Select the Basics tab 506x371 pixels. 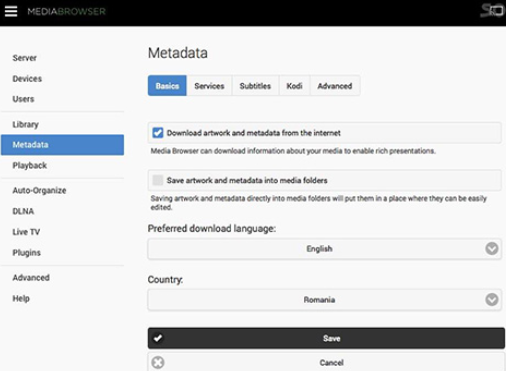167,86
